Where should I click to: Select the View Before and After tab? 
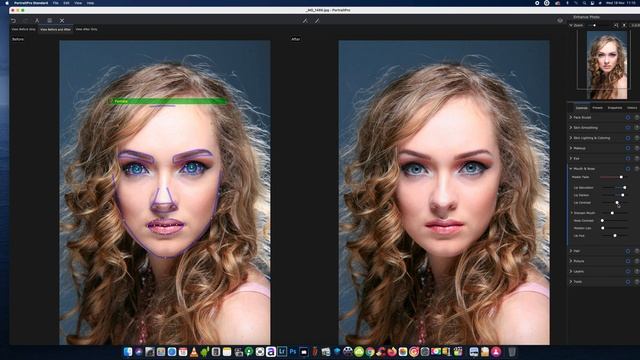[x=56, y=29]
